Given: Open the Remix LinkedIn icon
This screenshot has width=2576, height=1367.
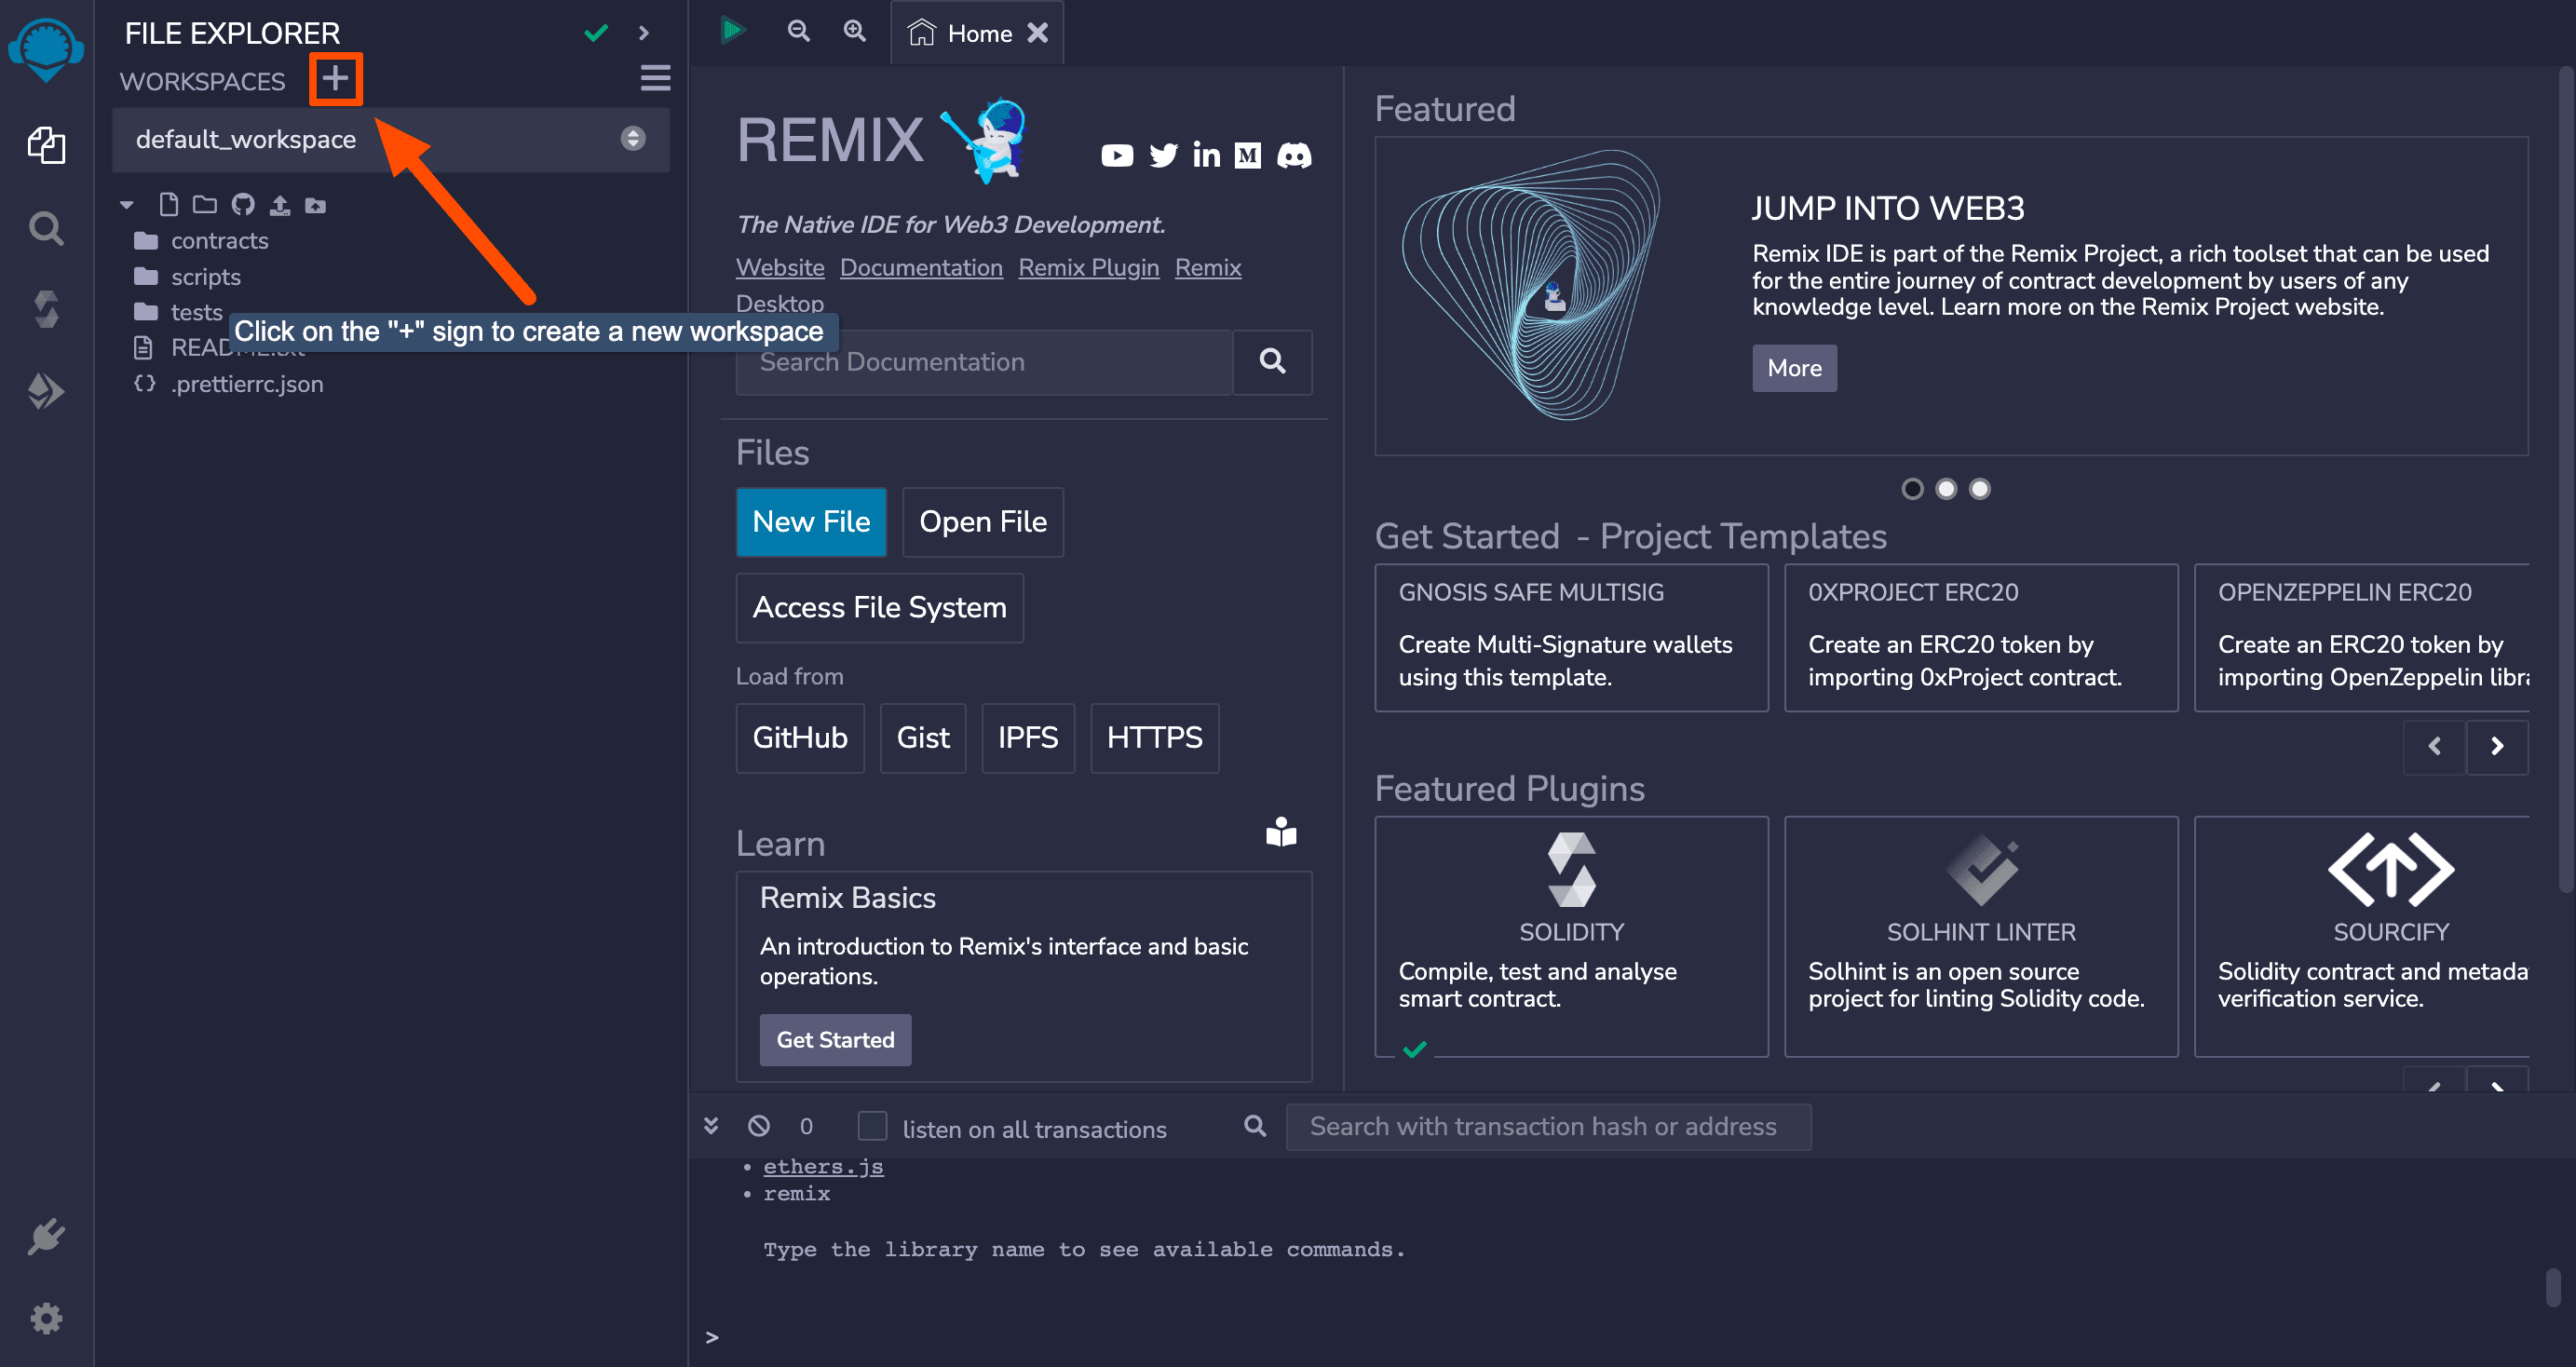Looking at the screenshot, I should pos(1206,156).
